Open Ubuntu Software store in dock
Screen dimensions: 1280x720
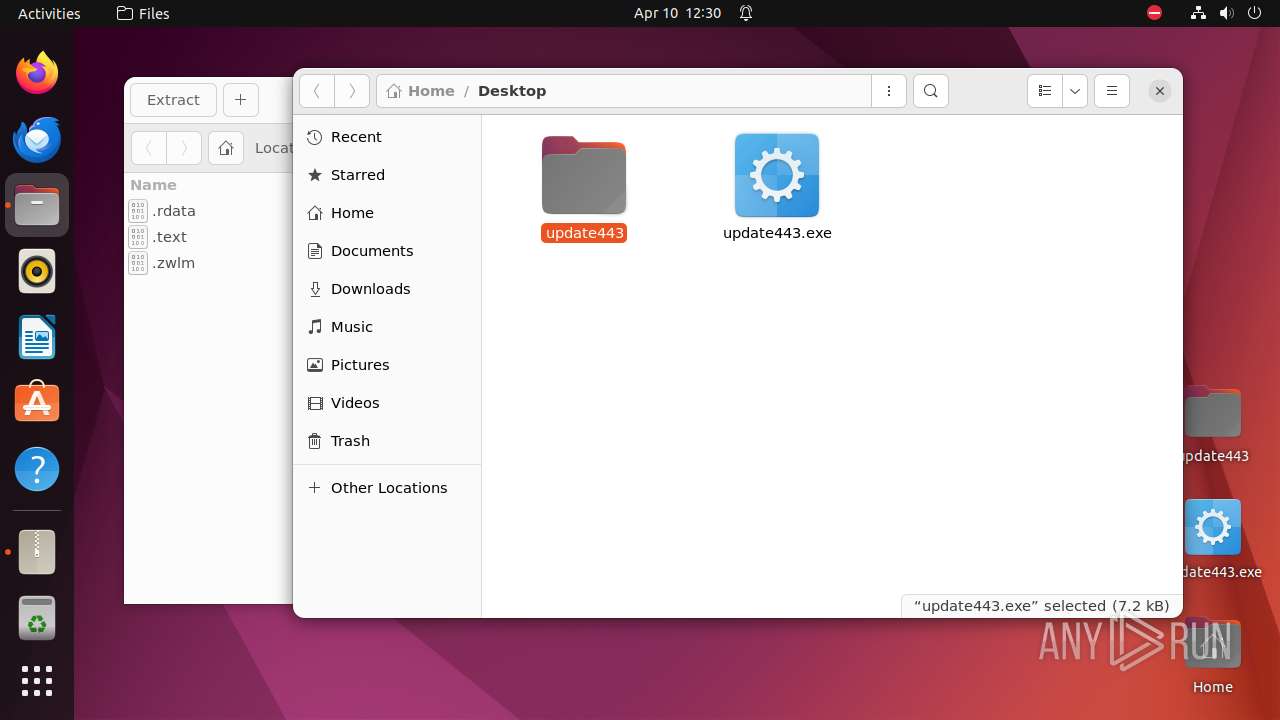[37, 403]
